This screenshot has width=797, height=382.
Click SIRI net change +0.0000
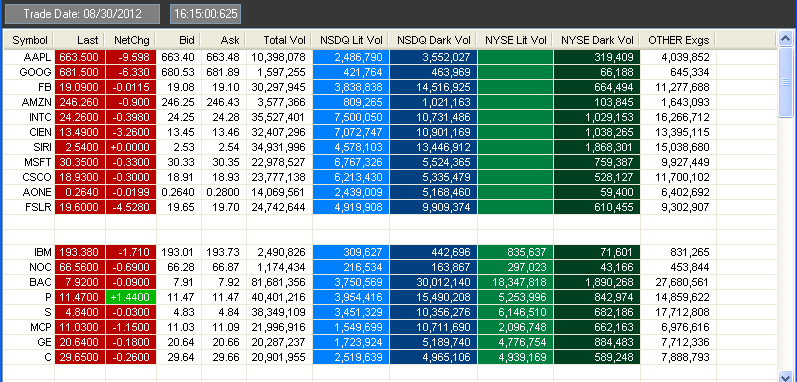(131, 147)
